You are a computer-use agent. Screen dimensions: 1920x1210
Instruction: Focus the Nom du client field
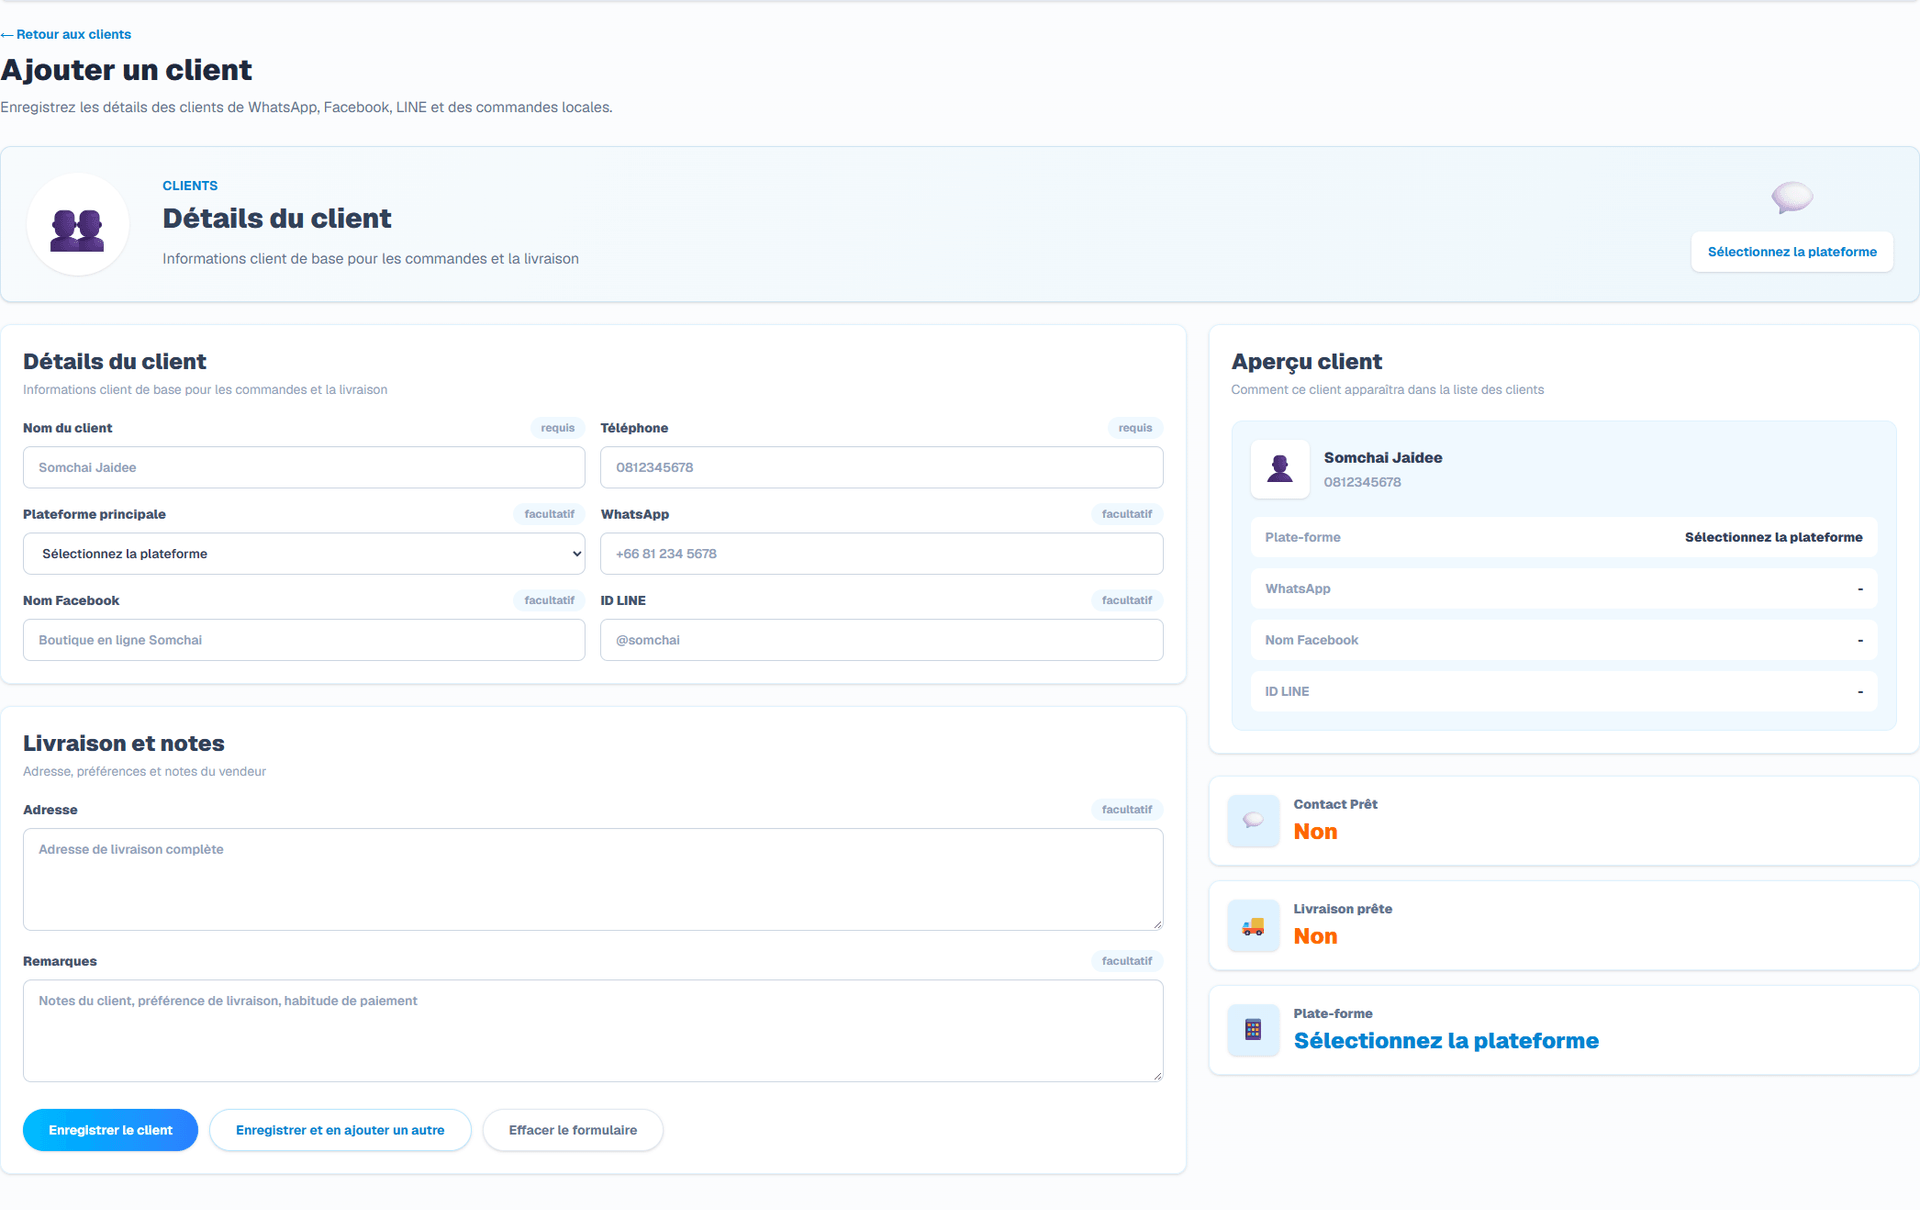click(x=304, y=467)
